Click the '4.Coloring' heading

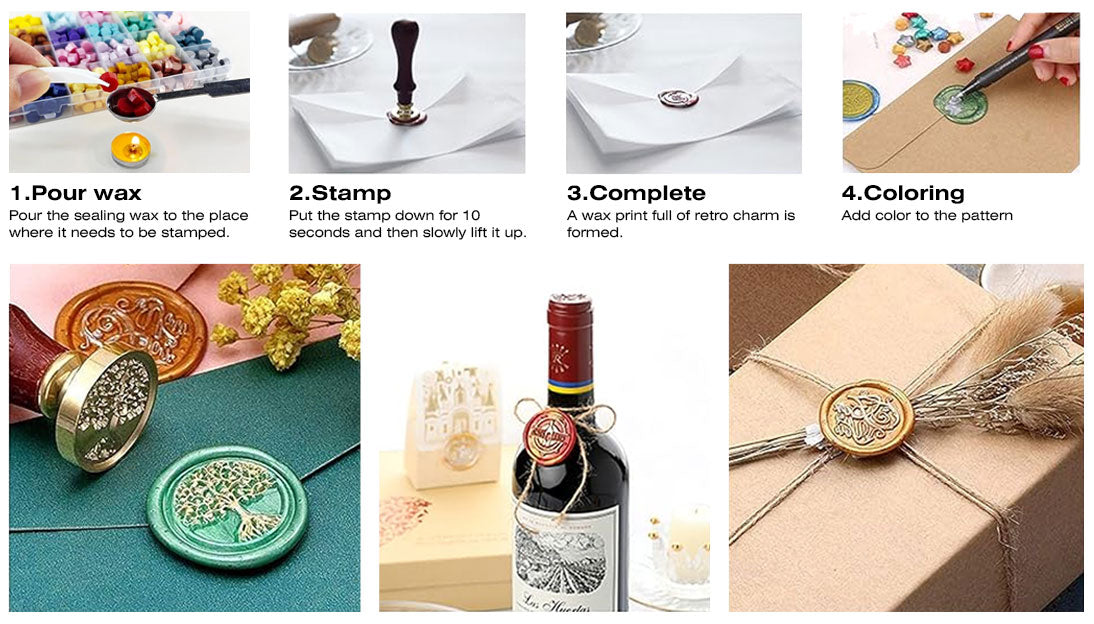(903, 193)
